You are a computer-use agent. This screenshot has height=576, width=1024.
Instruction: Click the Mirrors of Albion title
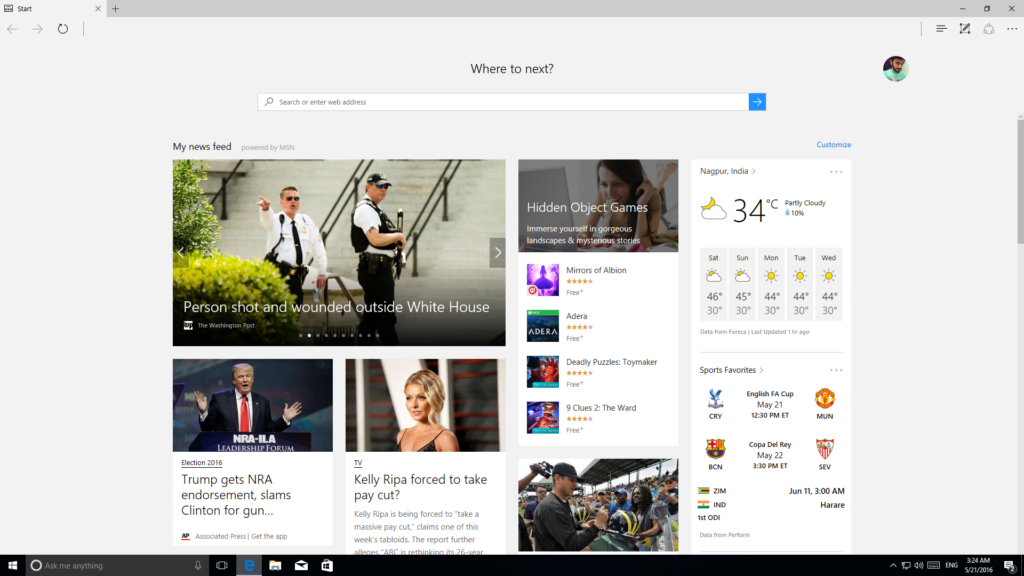(x=596, y=270)
